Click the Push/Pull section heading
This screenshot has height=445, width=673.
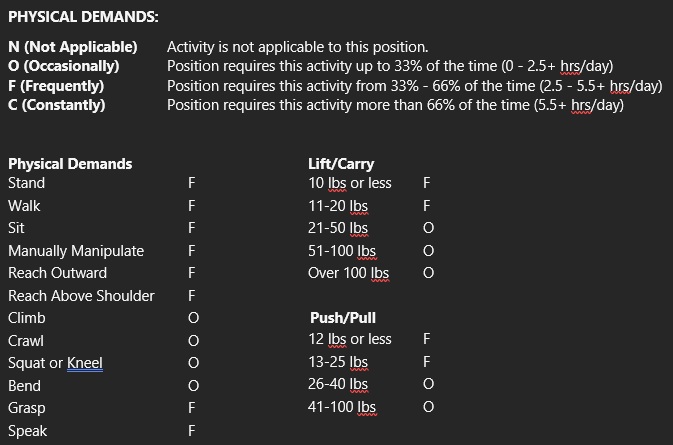343,318
